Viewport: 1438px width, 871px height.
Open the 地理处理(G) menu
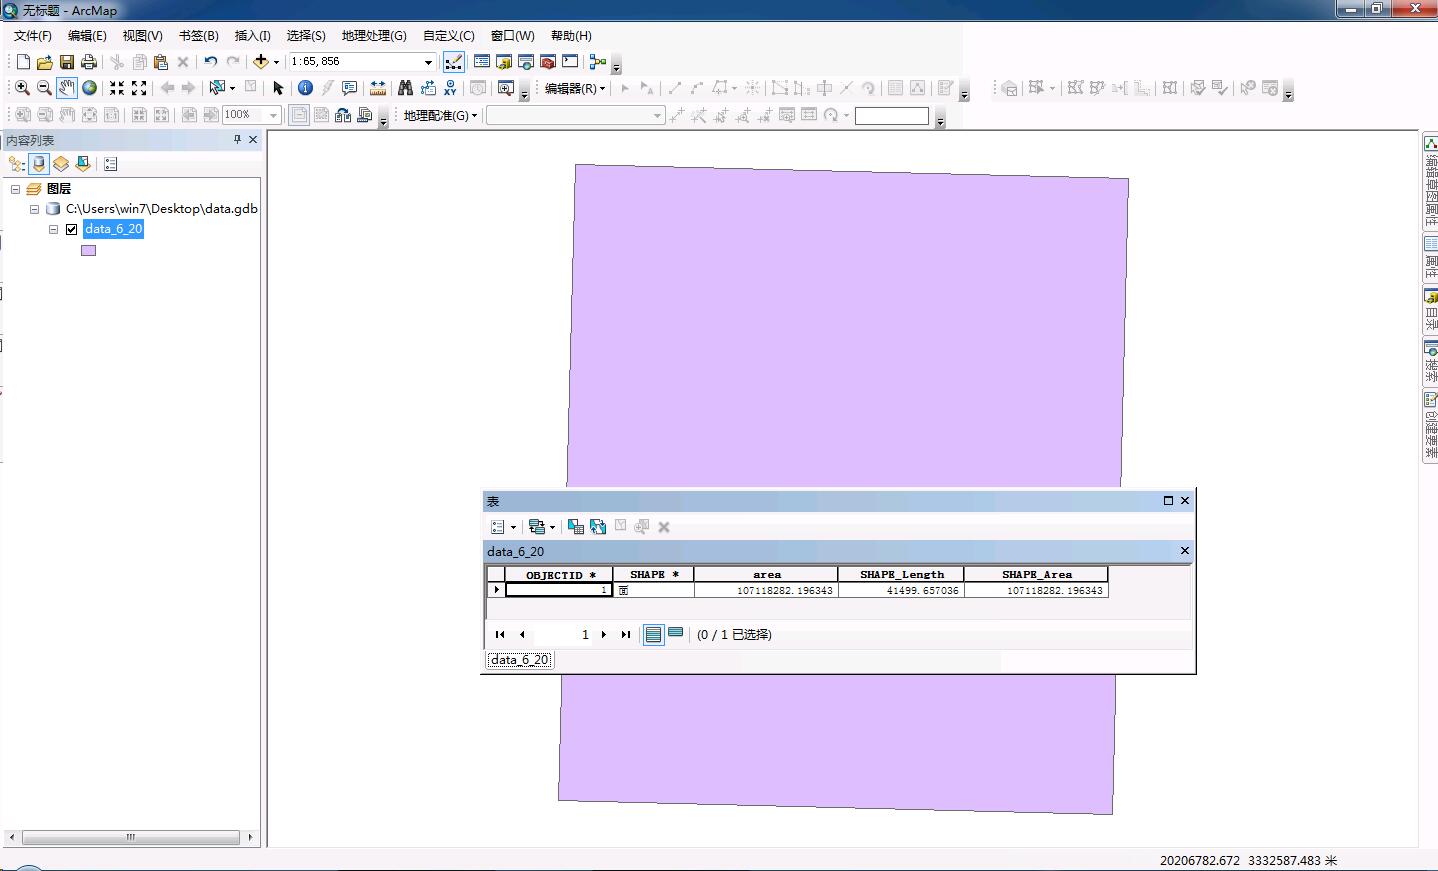tap(374, 36)
